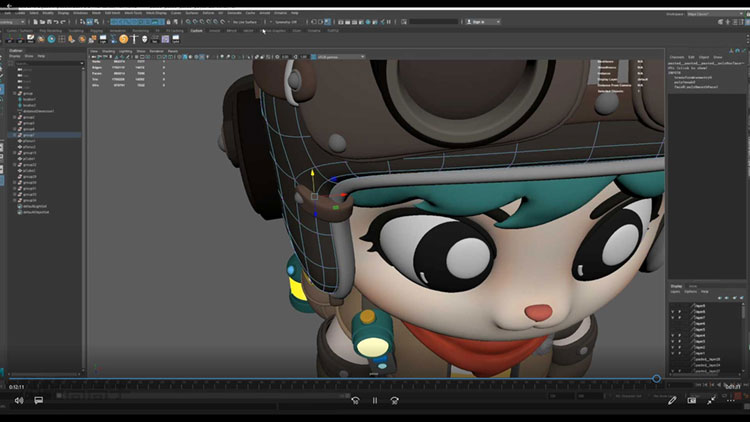The height and width of the screenshot is (422, 750).
Task: Pause the video playback
Action: [x=375, y=400]
